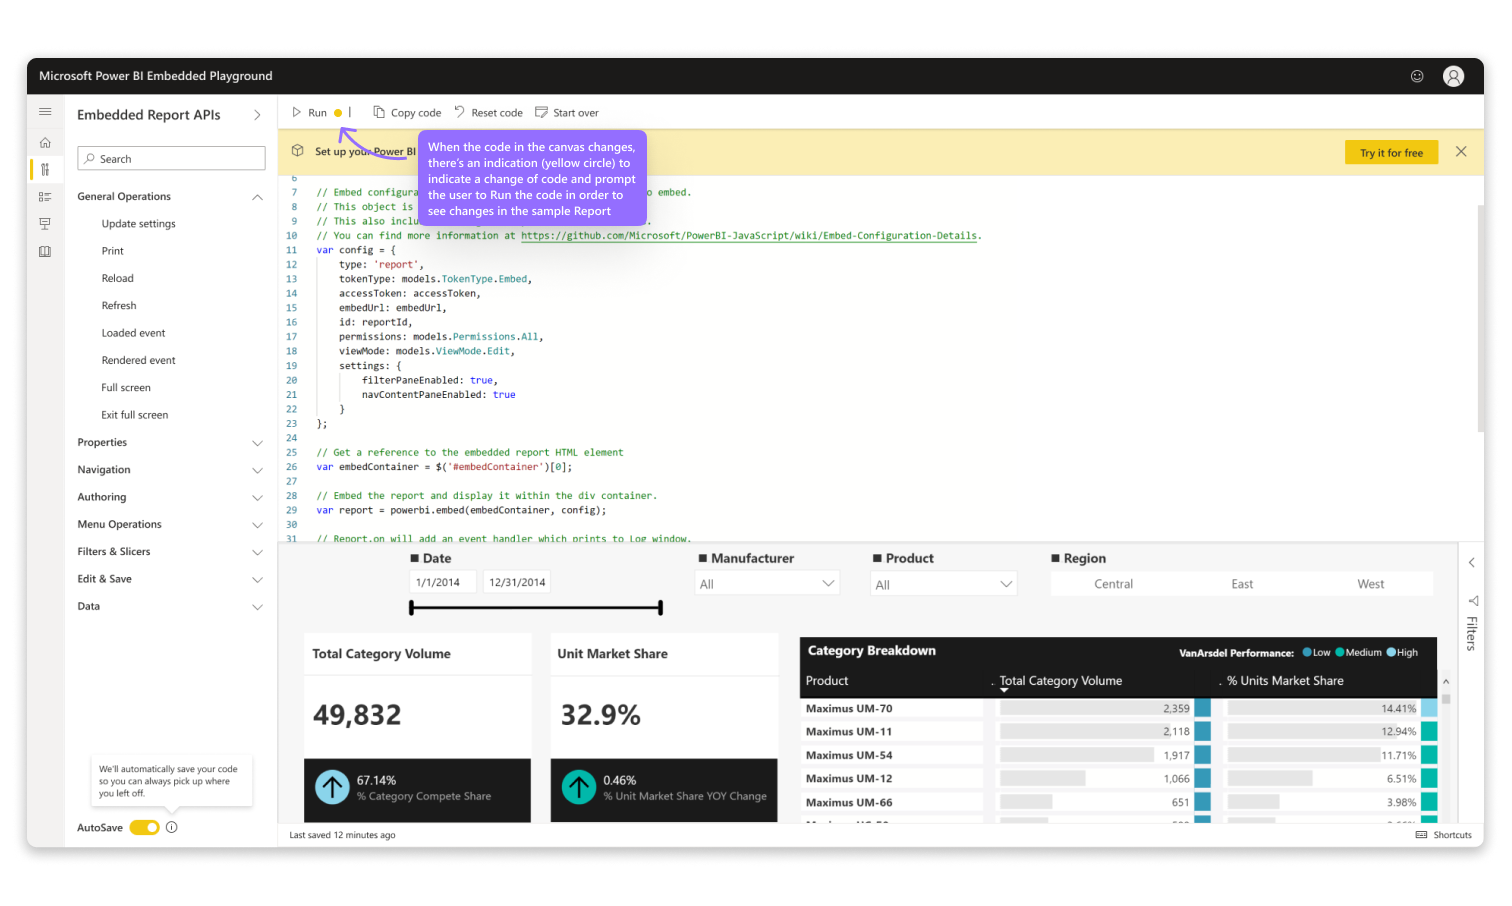Open the Product slicer dropdown
The height and width of the screenshot is (906, 1512).
(x=944, y=584)
